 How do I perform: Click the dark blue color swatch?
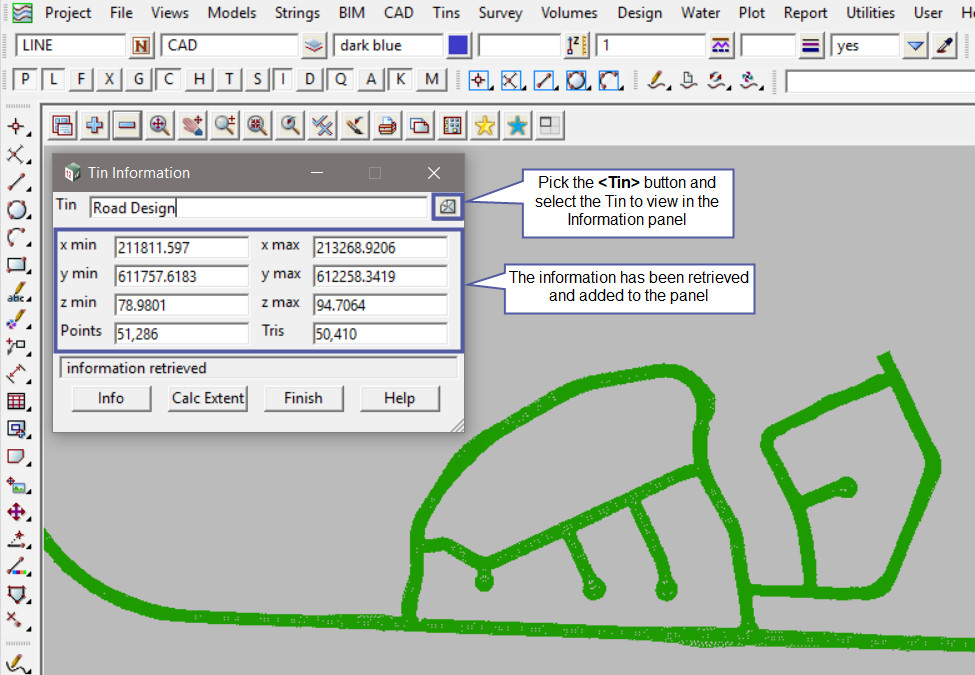tap(458, 46)
